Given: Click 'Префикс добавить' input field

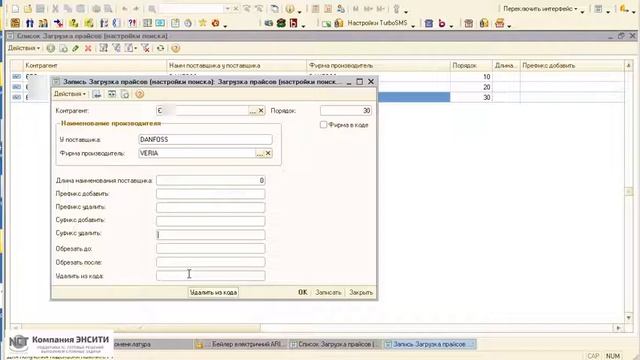Looking at the screenshot, I should (211, 194).
